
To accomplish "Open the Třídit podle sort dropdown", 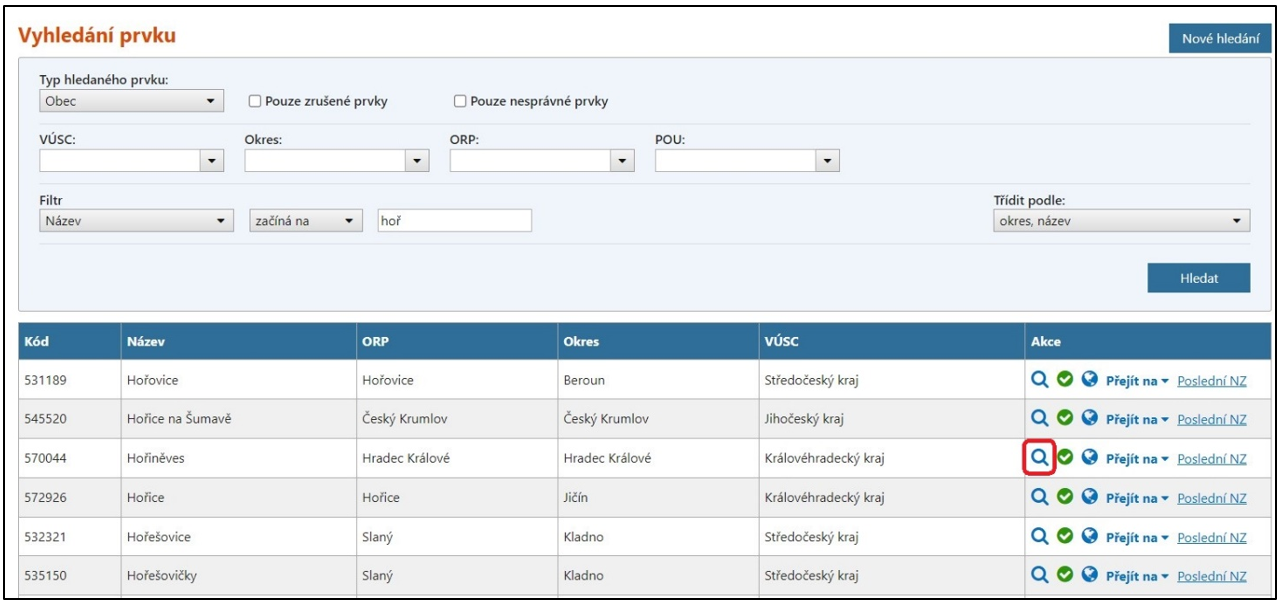I will (1120, 221).
